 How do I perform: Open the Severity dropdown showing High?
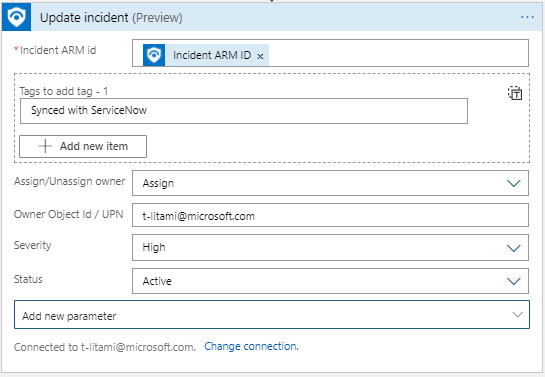coord(330,247)
